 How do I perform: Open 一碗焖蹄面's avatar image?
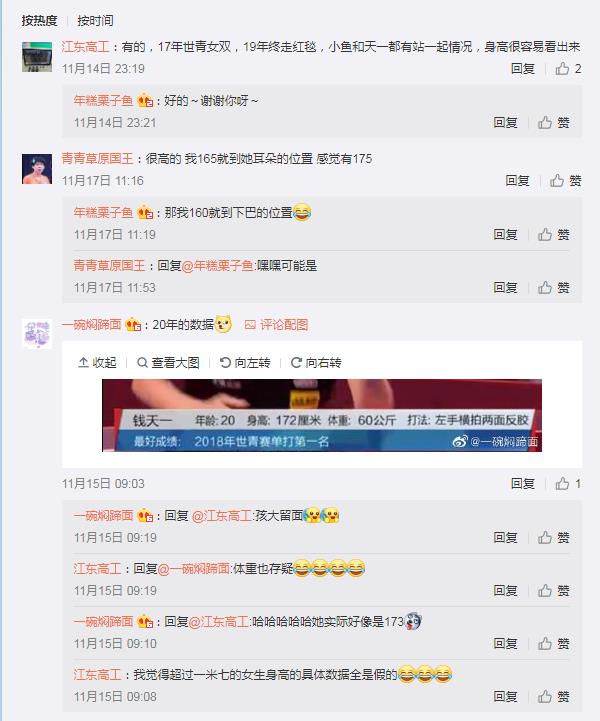[37, 334]
